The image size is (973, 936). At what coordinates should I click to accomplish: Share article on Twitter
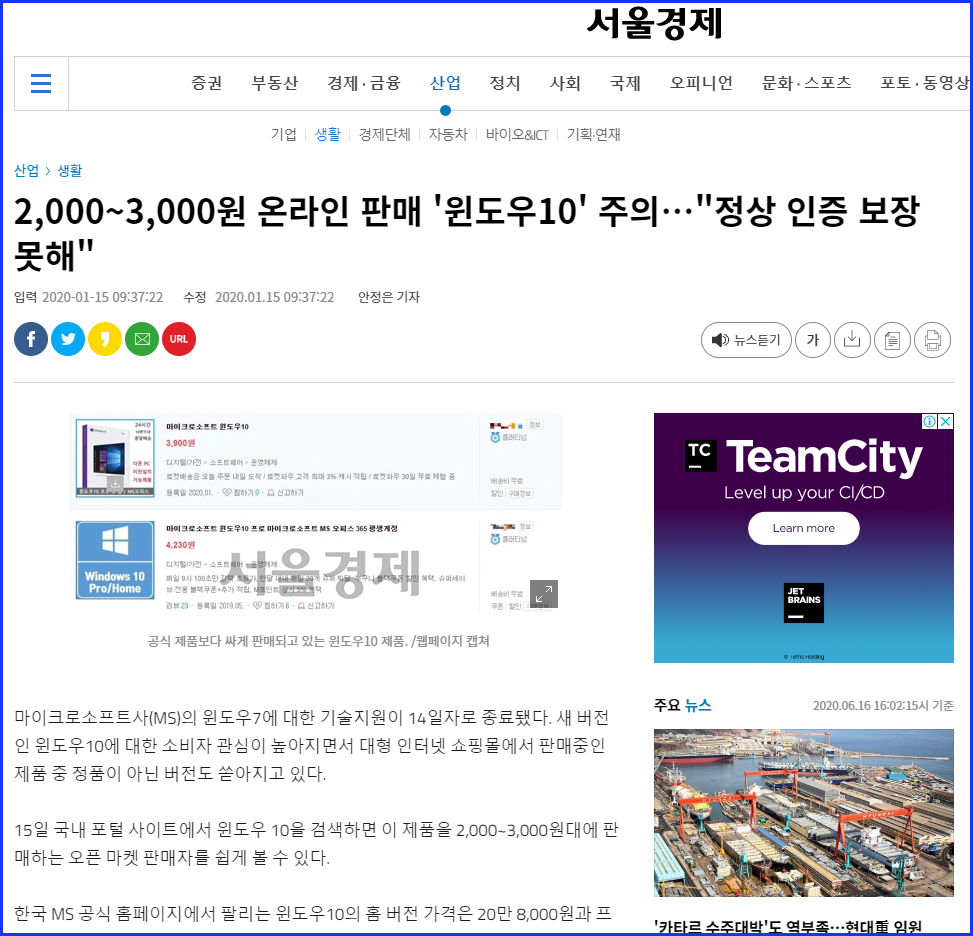tap(68, 339)
